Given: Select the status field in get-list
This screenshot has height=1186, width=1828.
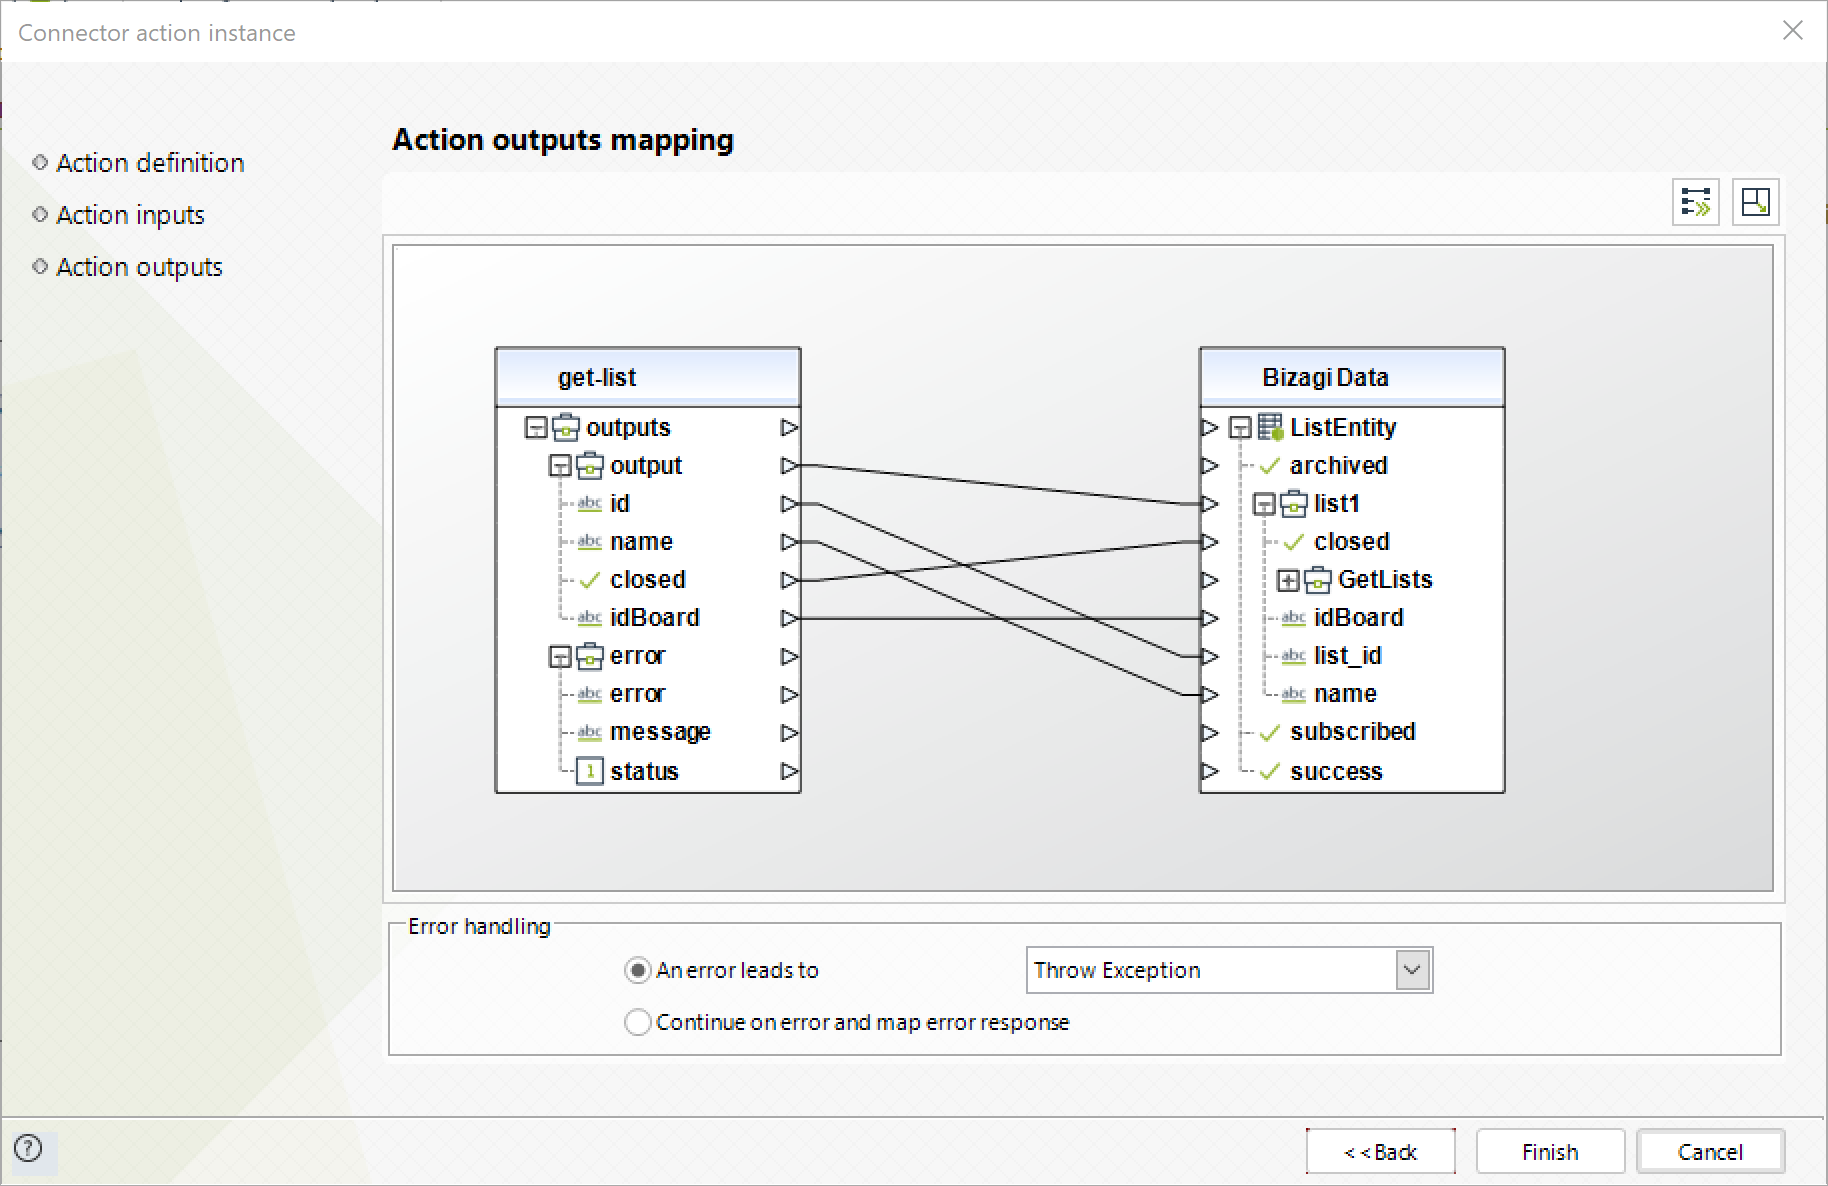Looking at the screenshot, I should click(644, 772).
